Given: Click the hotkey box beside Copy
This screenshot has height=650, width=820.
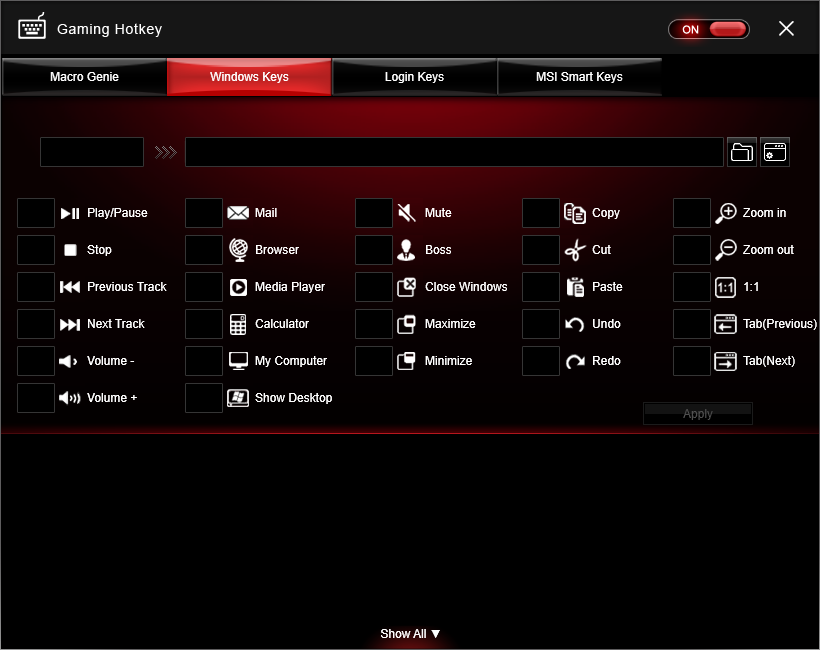Looking at the screenshot, I should [541, 213].
